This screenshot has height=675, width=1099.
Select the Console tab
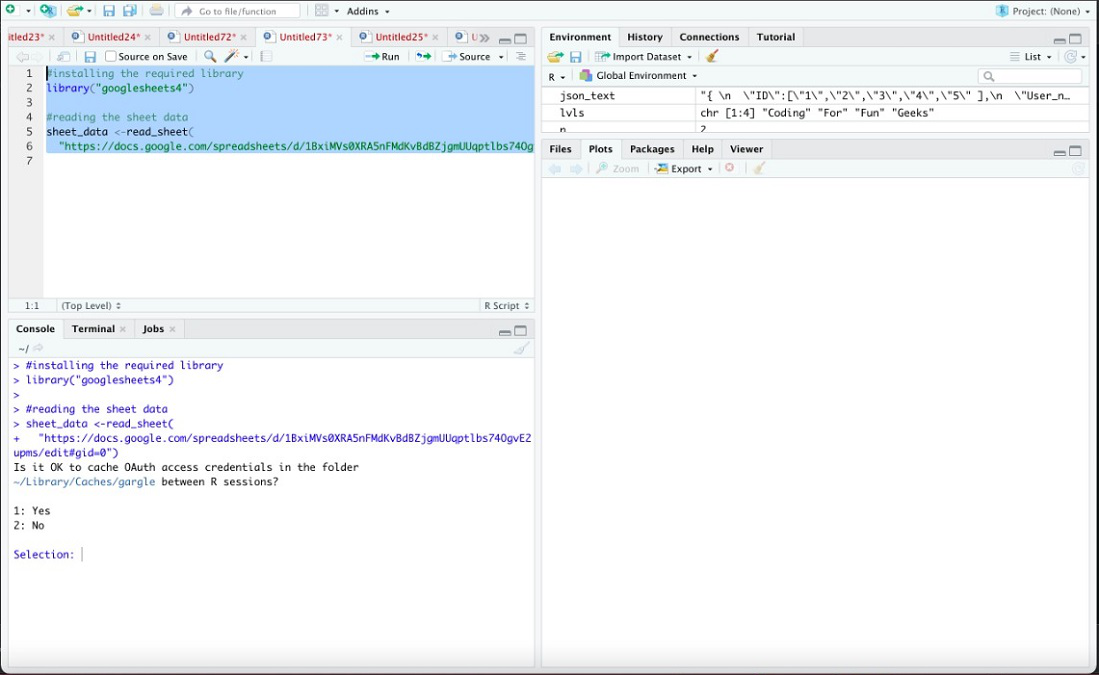tap(35, 329)
